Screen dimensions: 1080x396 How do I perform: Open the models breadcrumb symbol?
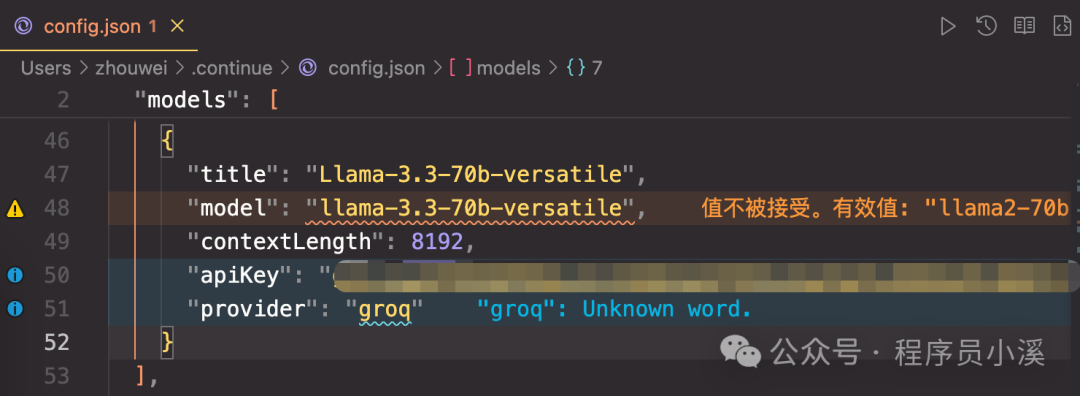coord(508,67)
